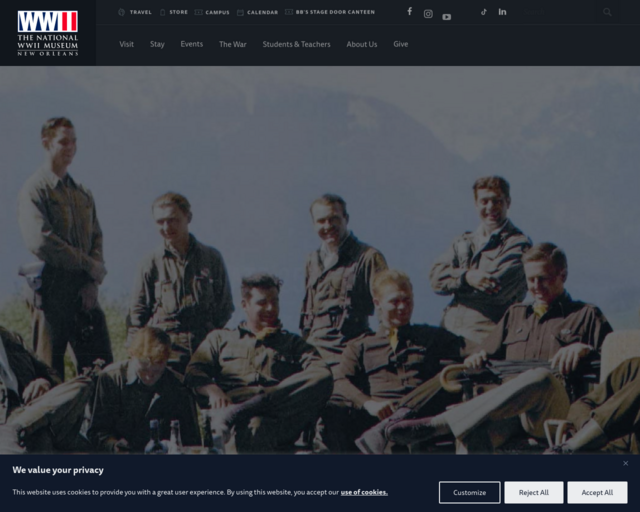This screenshot has height=512, width=640.
Task: Open the LinkedIn icon
Action: pyautogui.click(x=502, y=12)
